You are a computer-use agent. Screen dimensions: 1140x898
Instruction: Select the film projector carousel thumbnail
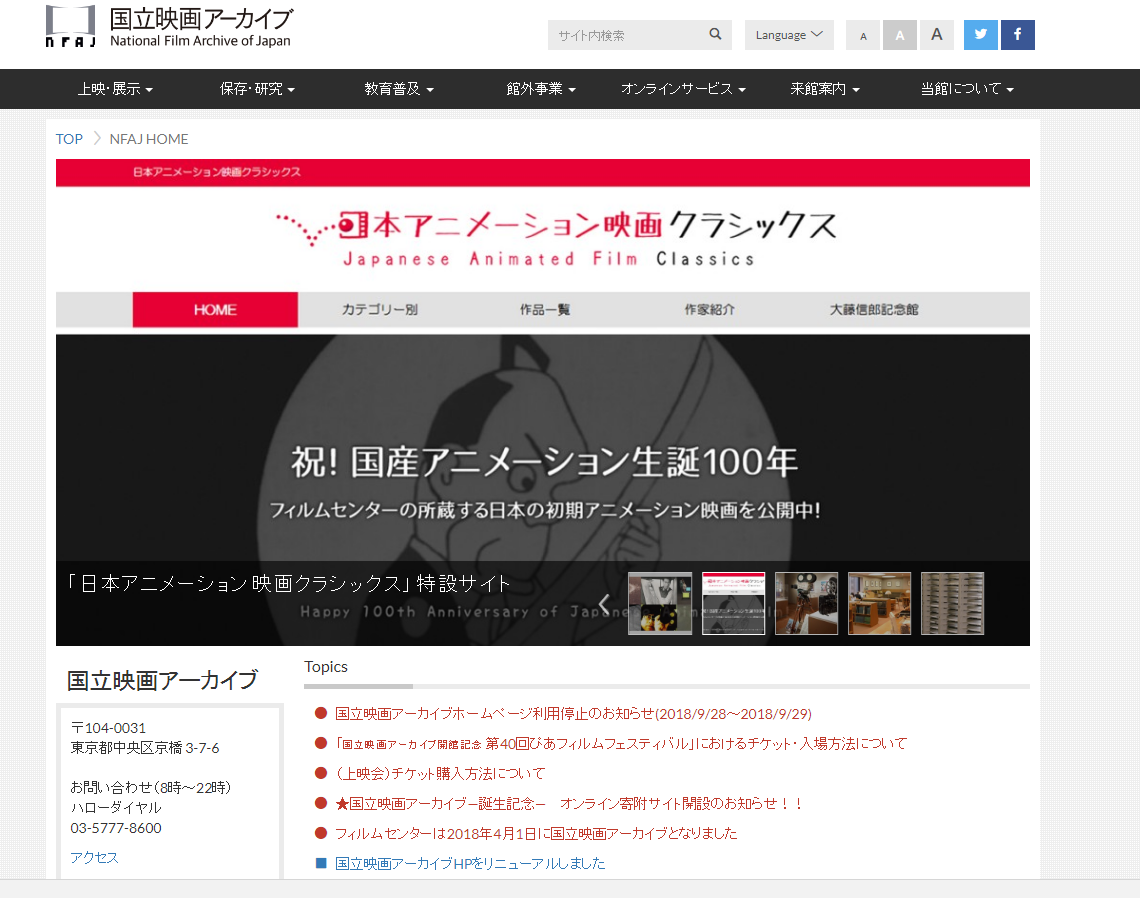pyautogui.click(x=806, y=603)
